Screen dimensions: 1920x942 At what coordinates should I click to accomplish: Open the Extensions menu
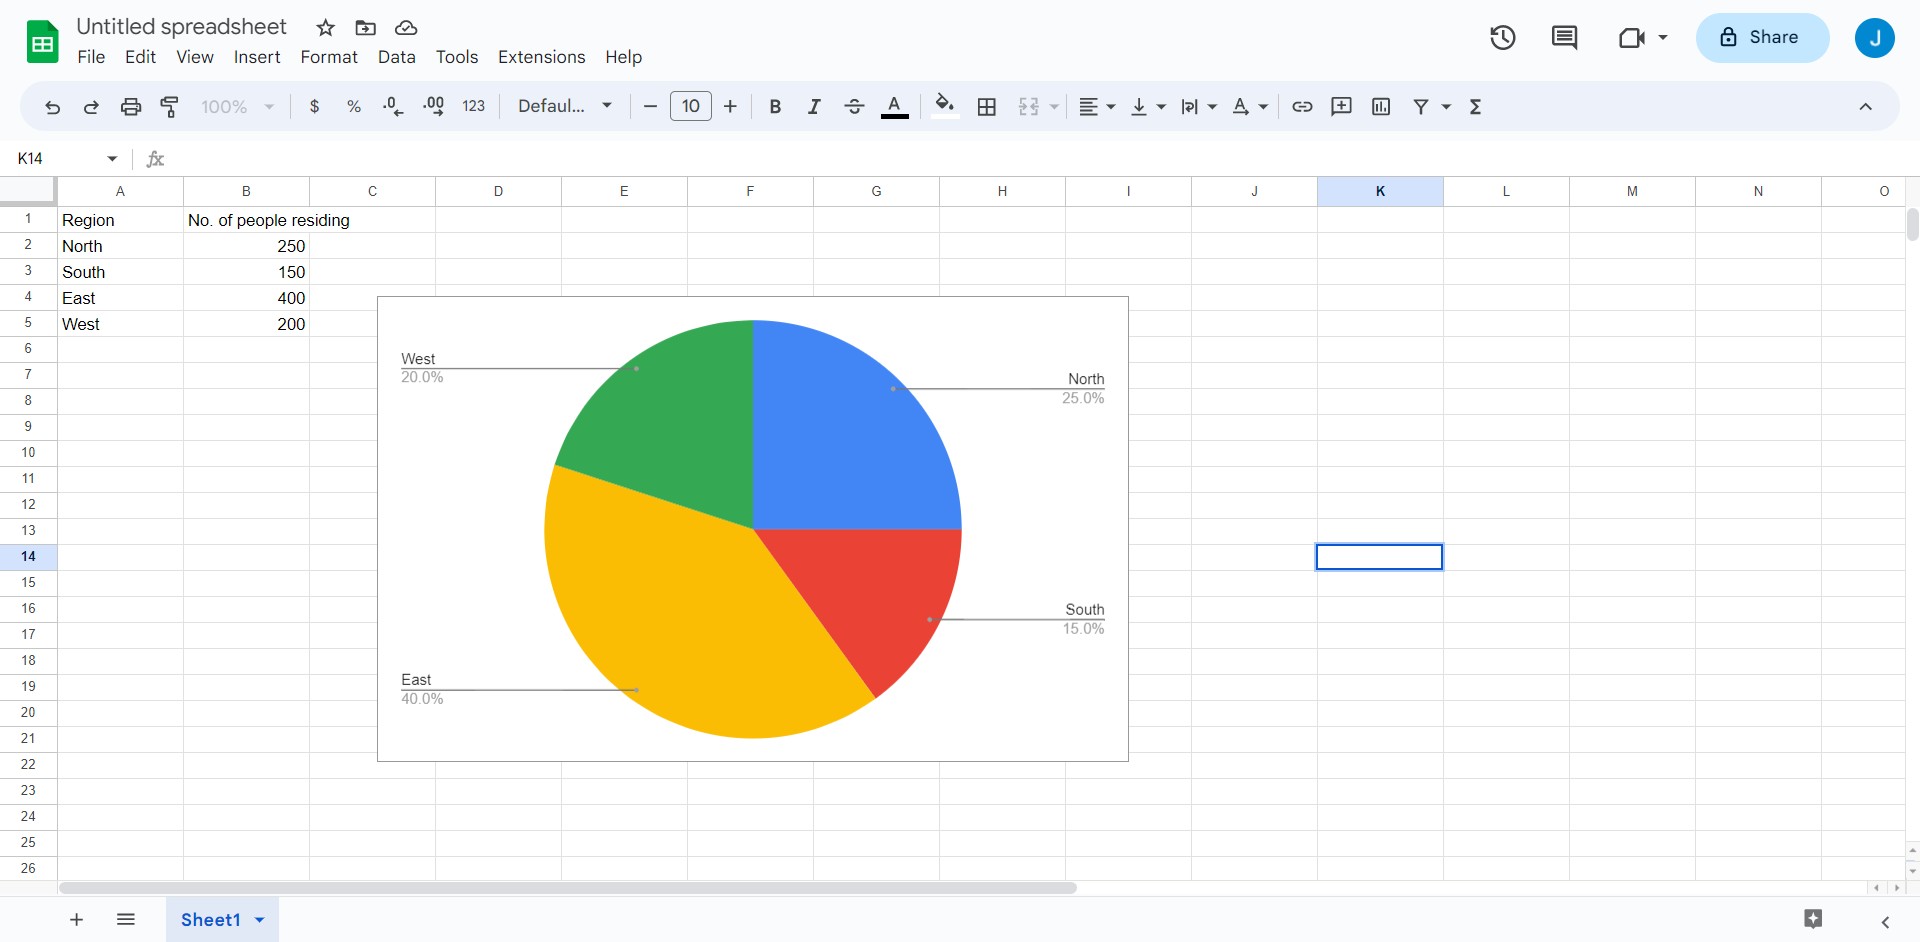click(x=541, y=57)
